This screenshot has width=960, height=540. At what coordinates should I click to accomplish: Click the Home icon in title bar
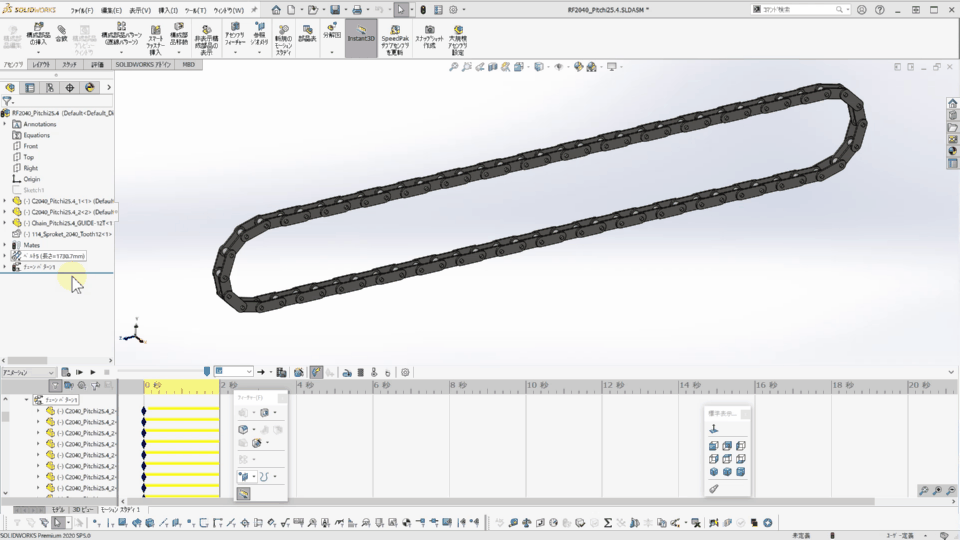276,10
